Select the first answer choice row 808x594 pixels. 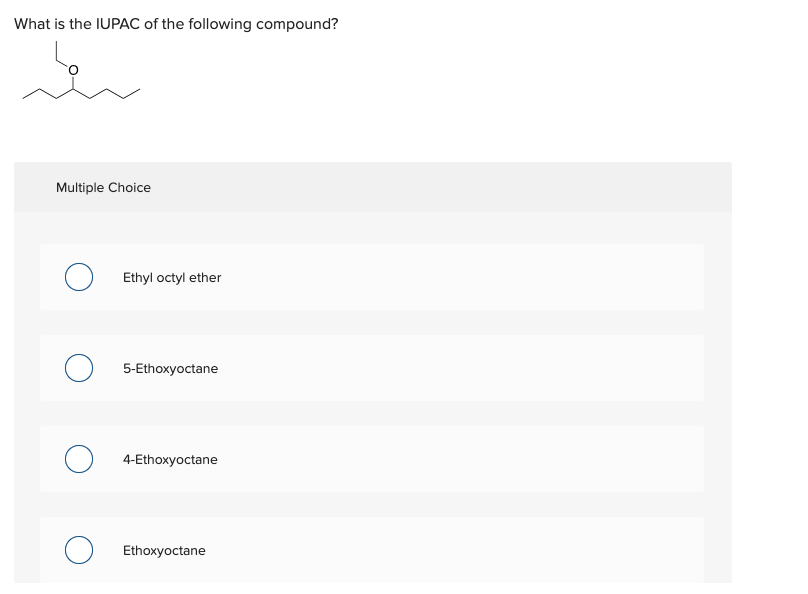[x=372, y=277]
